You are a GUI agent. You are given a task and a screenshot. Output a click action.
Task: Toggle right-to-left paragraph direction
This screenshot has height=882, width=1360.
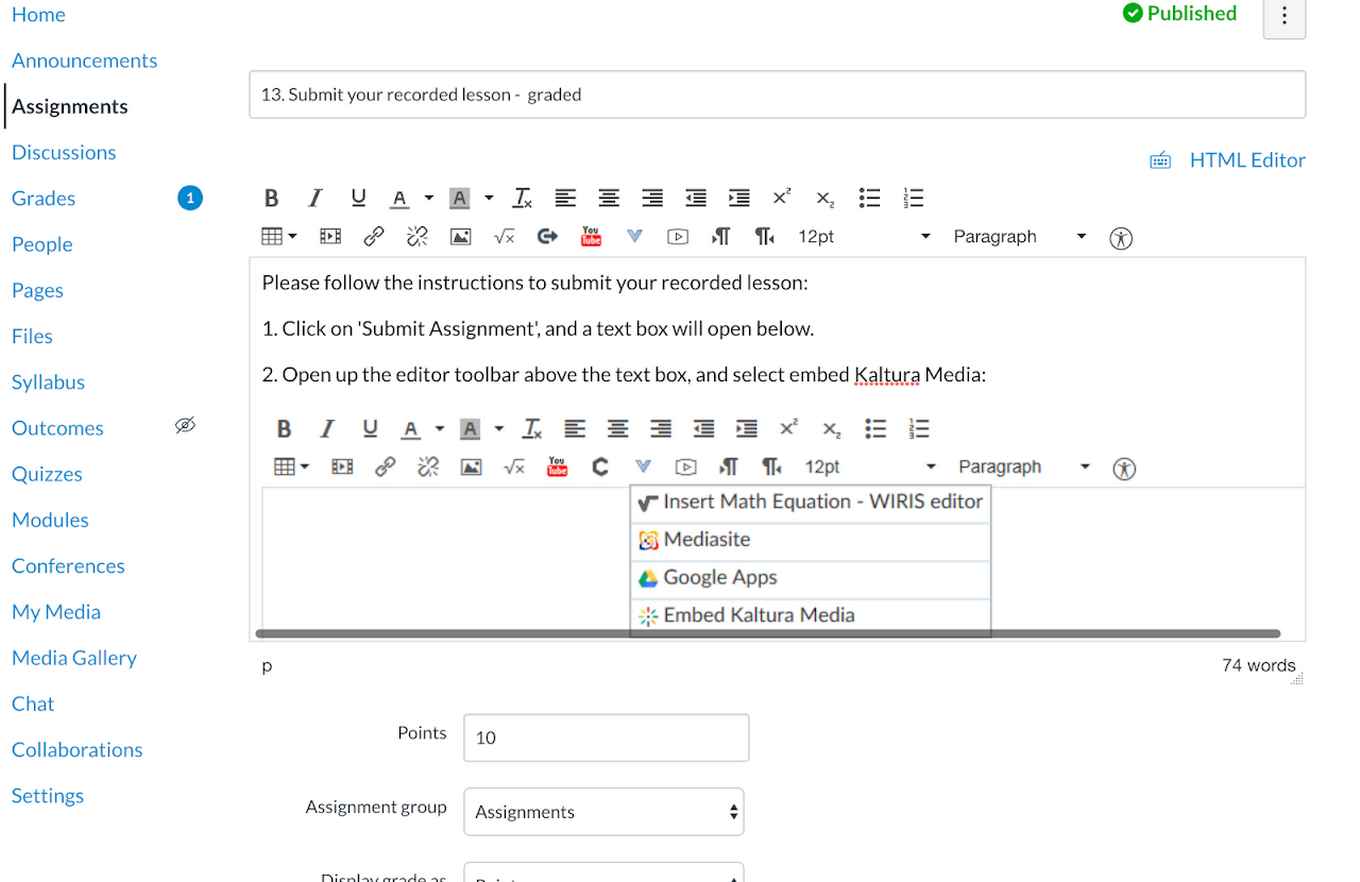pyautogui.click(x=764, y=236)
